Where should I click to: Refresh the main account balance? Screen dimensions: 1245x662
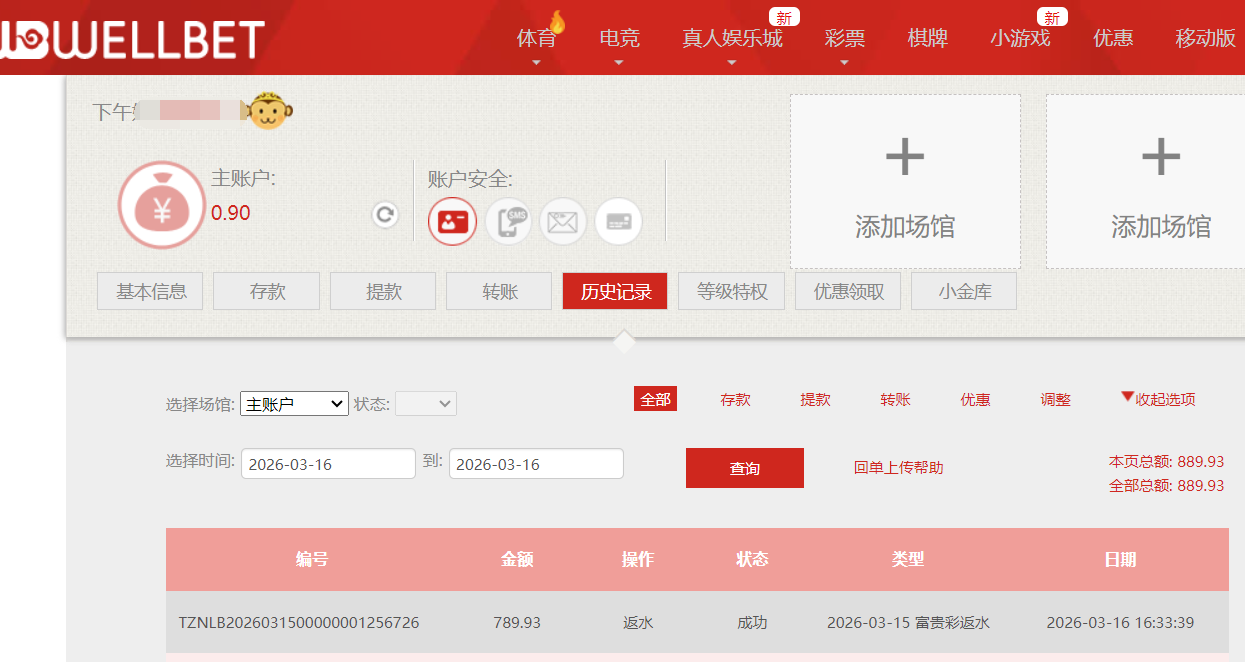click(384, 214)
